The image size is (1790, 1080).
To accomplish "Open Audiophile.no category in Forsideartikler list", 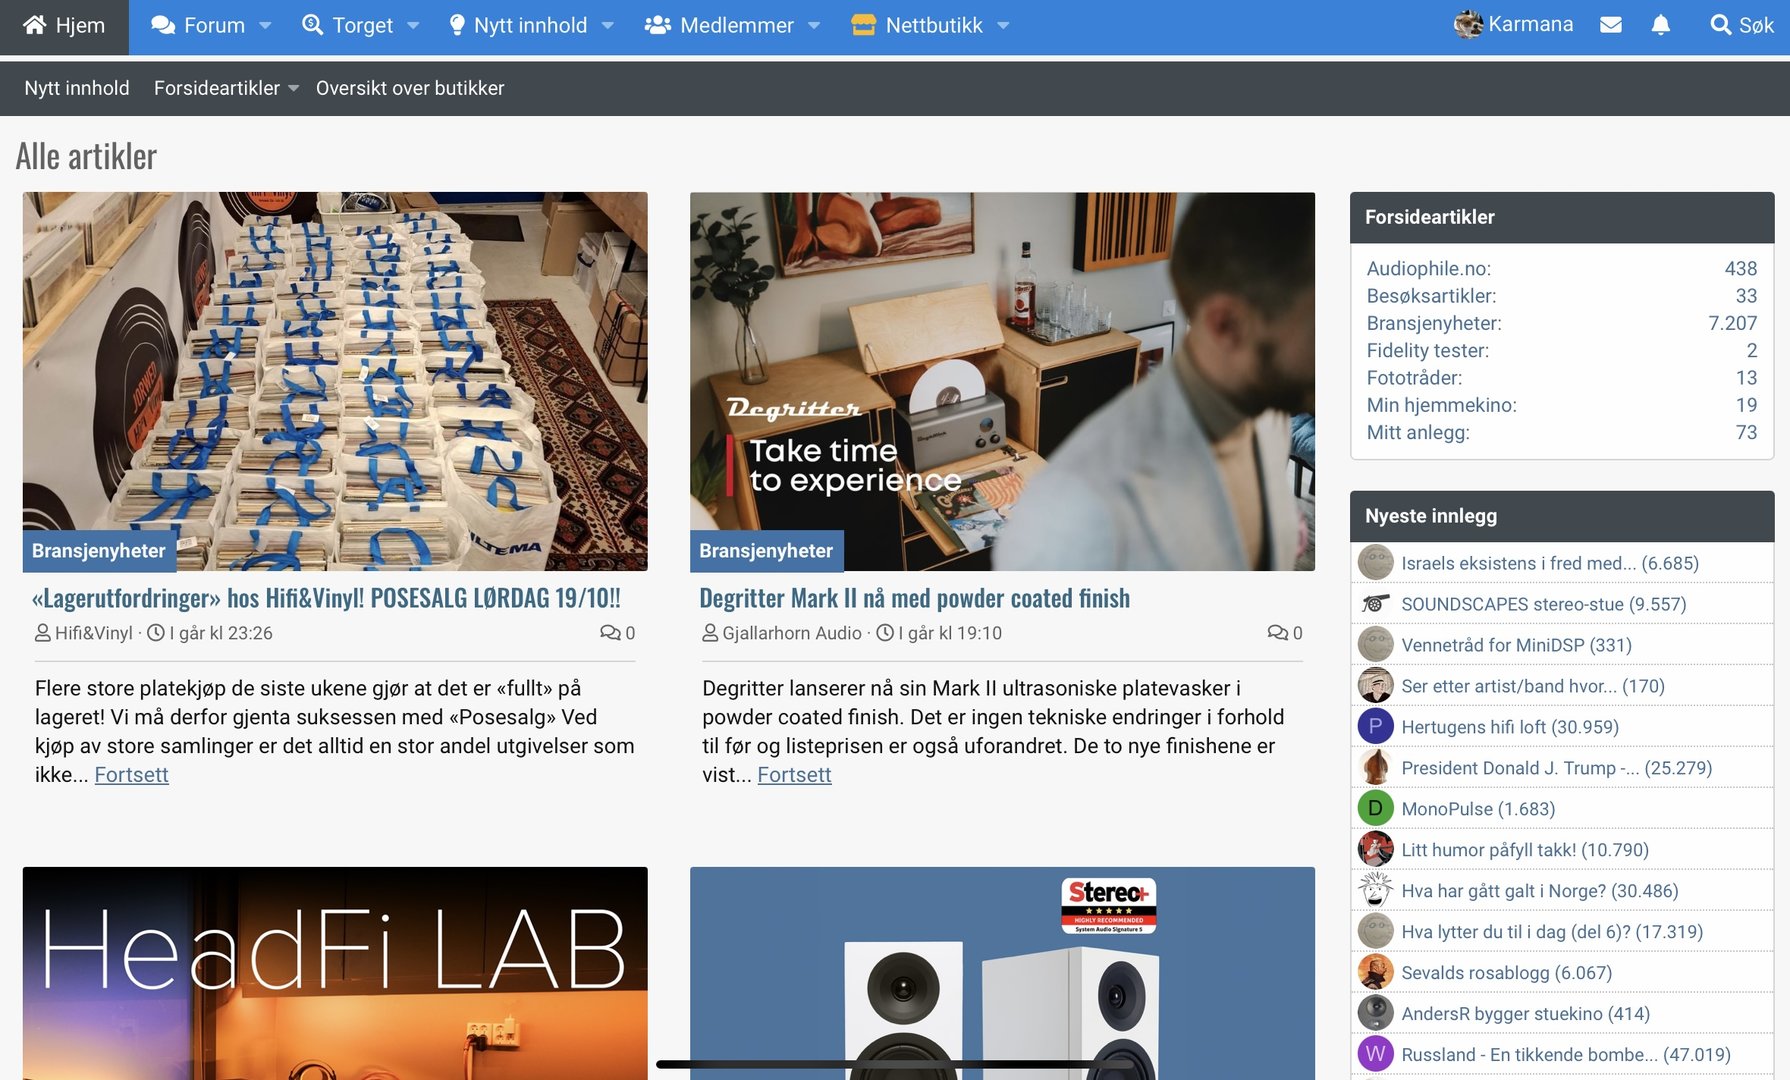I will pos(1428,268).
